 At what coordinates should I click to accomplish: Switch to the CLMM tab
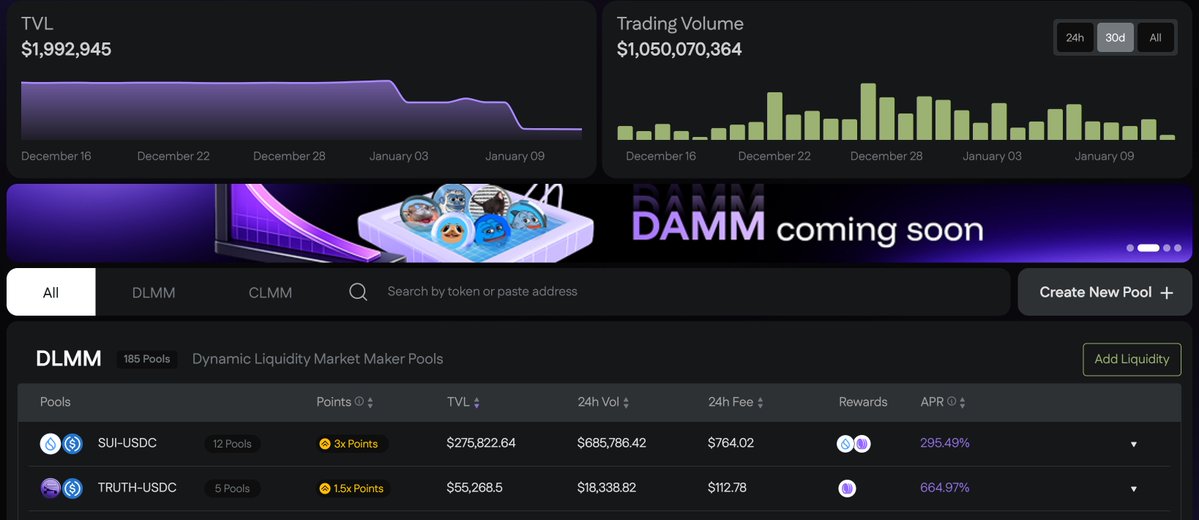(270, 293)
